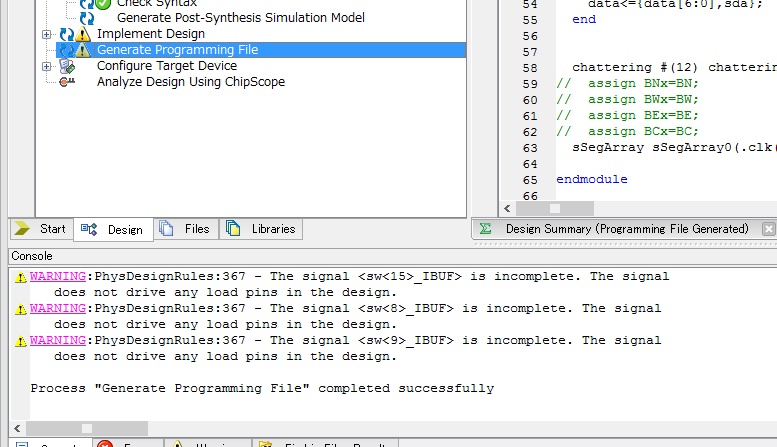Image resolution: width=777 pixels, height=447 pixels.
Task: Select the Generate Programming File process
Action: point(178,50)
